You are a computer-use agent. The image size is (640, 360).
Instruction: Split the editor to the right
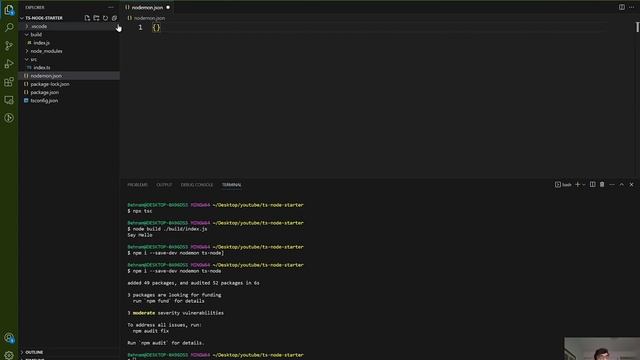(x=622, y=7)
